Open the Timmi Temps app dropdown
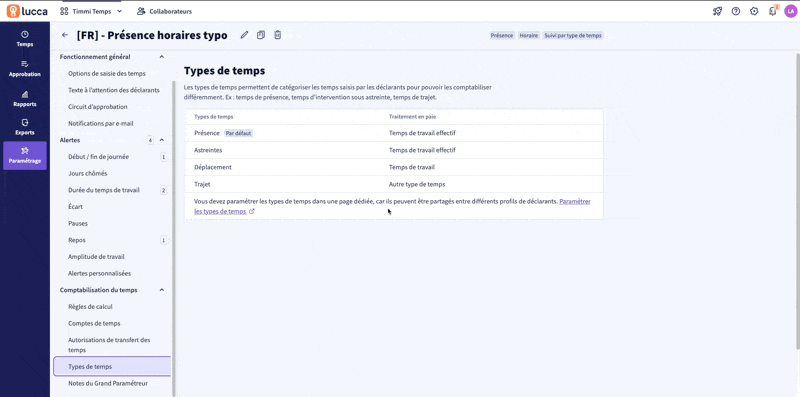The image size is (800, 397). (91, 11)
